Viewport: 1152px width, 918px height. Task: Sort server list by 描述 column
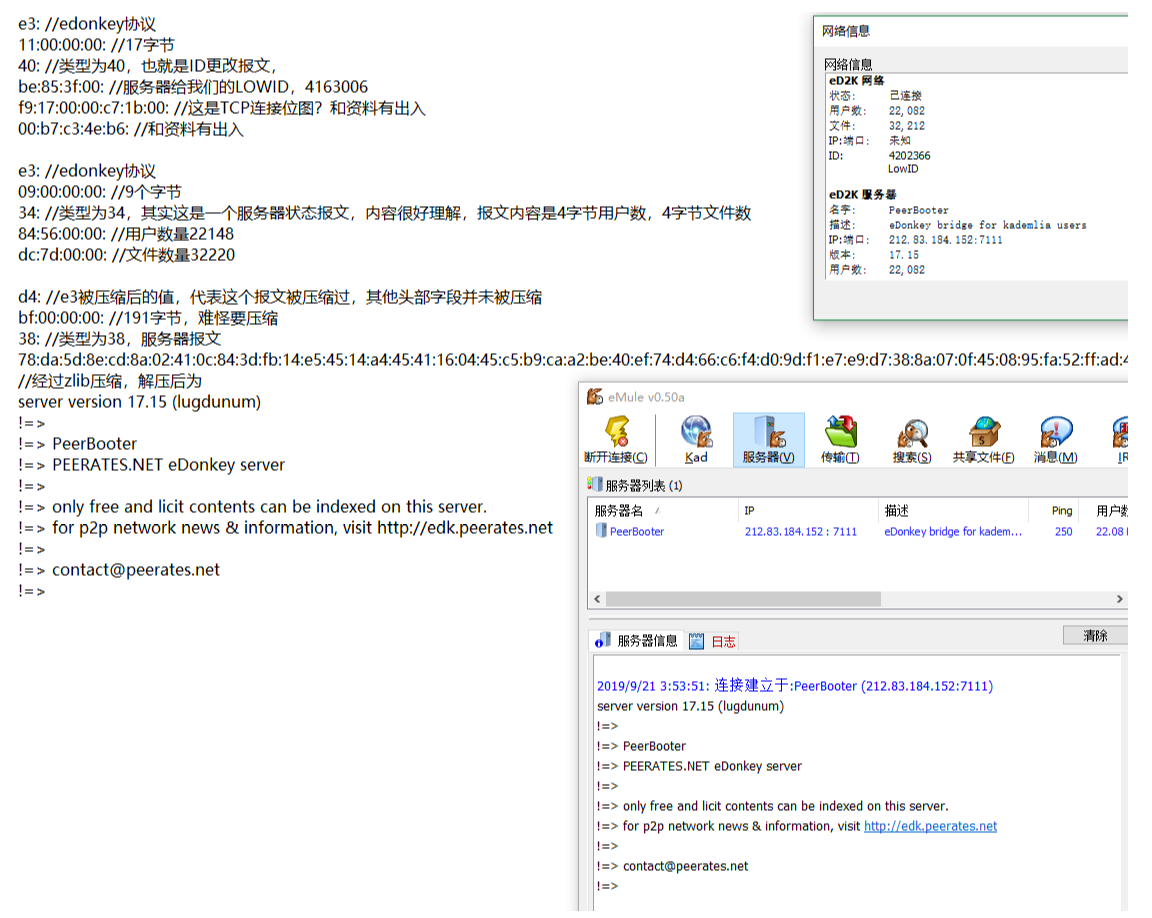click(953, 510)
